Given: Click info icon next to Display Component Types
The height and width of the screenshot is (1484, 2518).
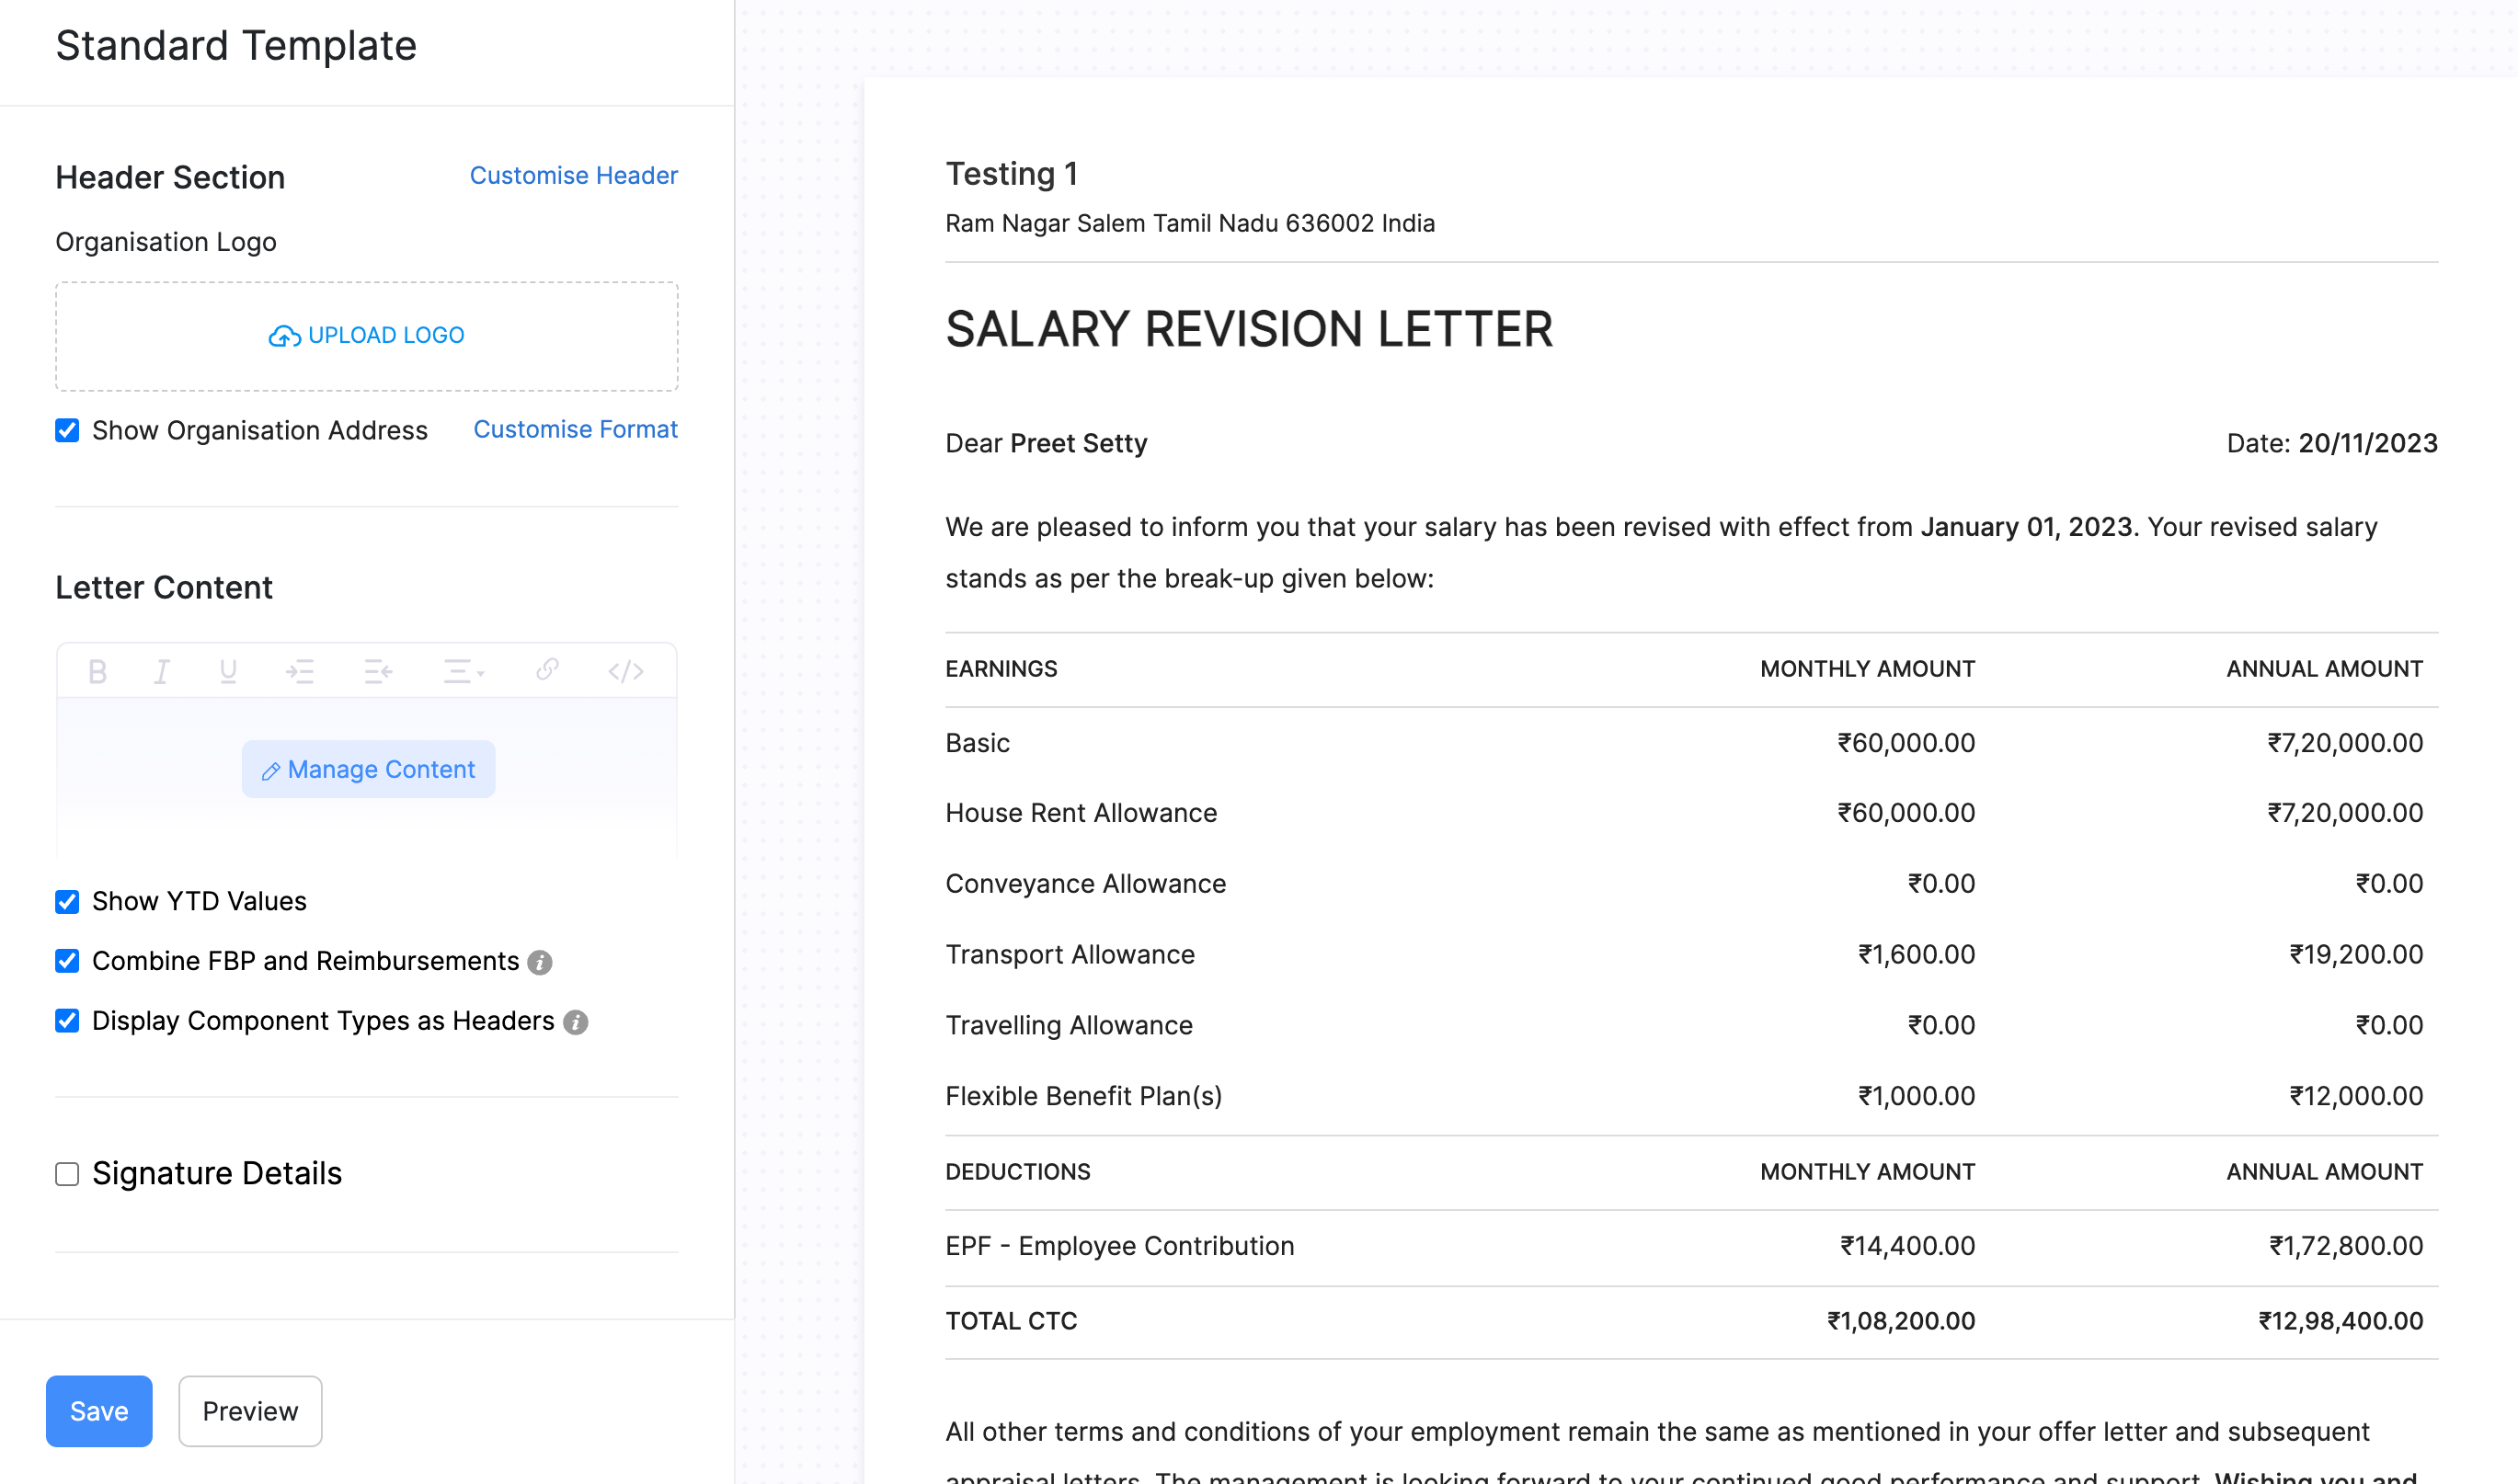Looking at the screenshot, I should [576, 1022].
